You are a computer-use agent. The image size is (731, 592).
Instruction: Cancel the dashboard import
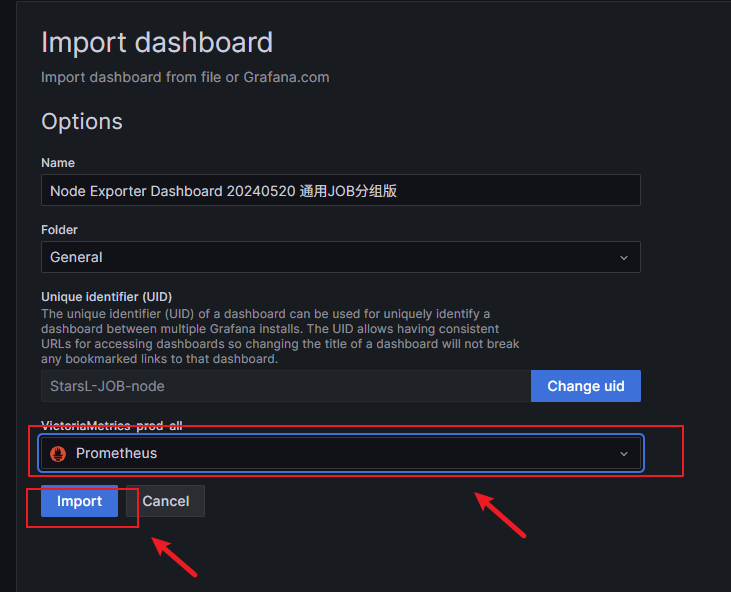tap(166, 501)
